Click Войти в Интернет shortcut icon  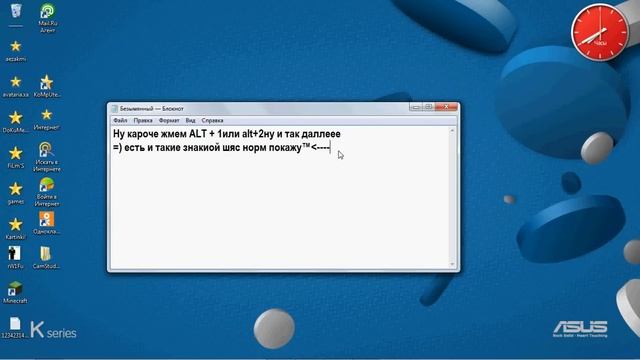(47, 185)
